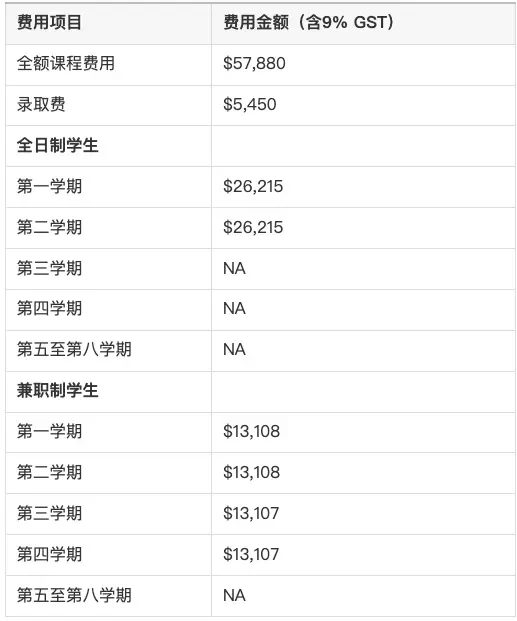Click the first $26,215 amount under 全日制学生
Image resolution: width=517 pixels, height=621 pixels.
pos(253,187)
